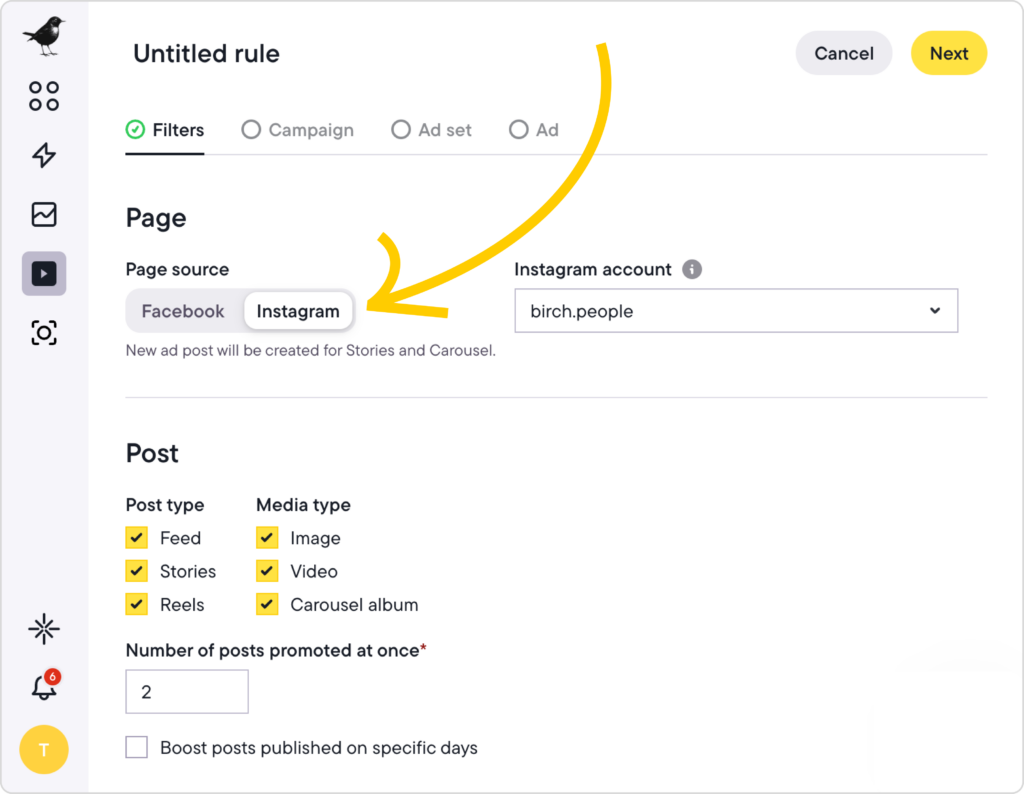Viewport: 1024px width, 794px height.
Task: Cancel the untitled rule creation
Action: (843, 53)
